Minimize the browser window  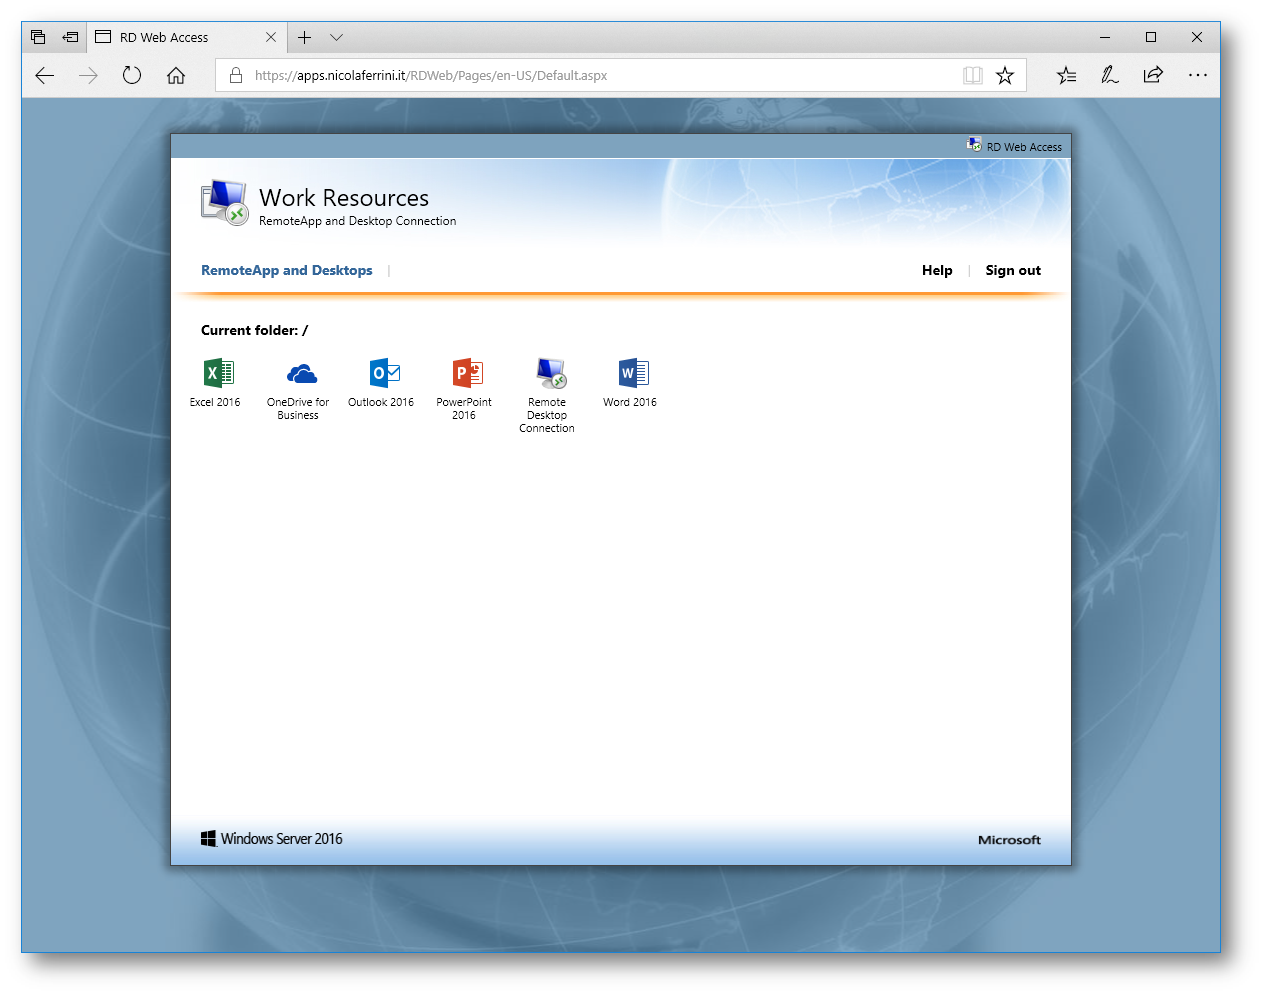click(x=1105, y=37)
